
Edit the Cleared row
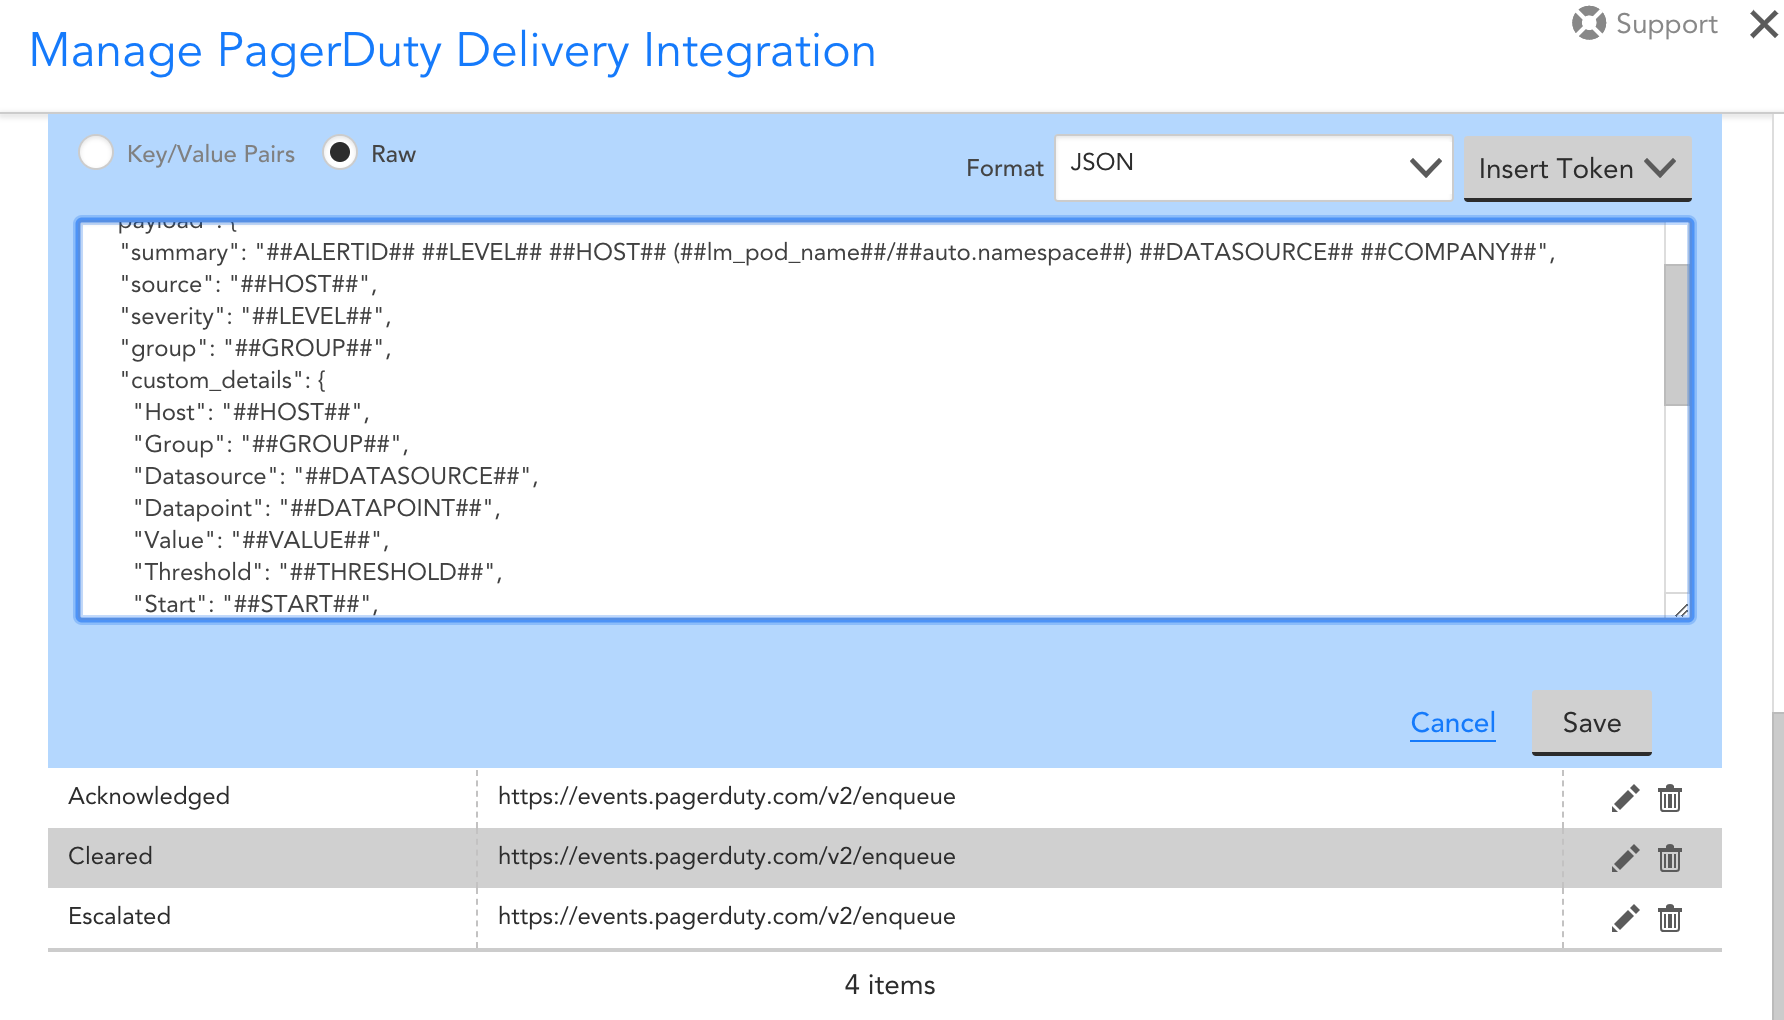[1625, 858]
